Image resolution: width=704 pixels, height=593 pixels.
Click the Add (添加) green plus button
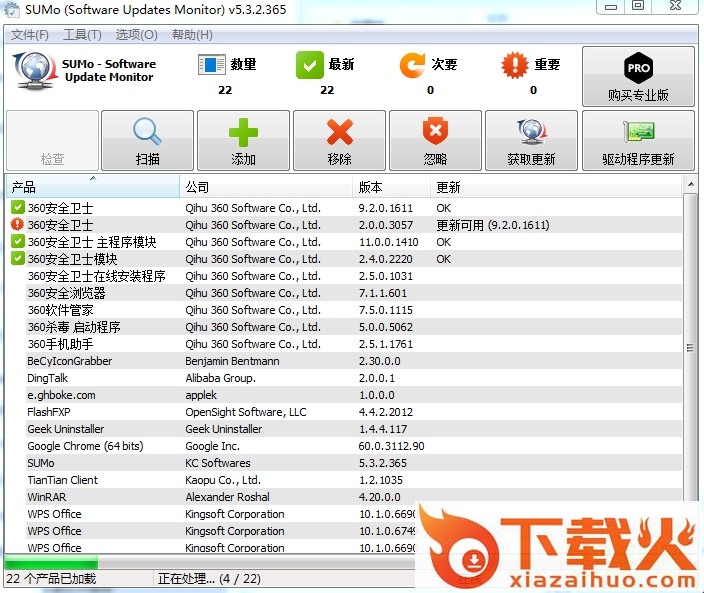(x=243, y=141)
